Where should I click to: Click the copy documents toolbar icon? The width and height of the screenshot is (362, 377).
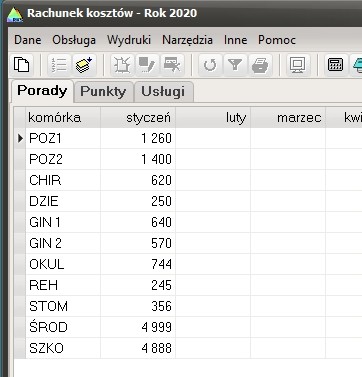21,65
